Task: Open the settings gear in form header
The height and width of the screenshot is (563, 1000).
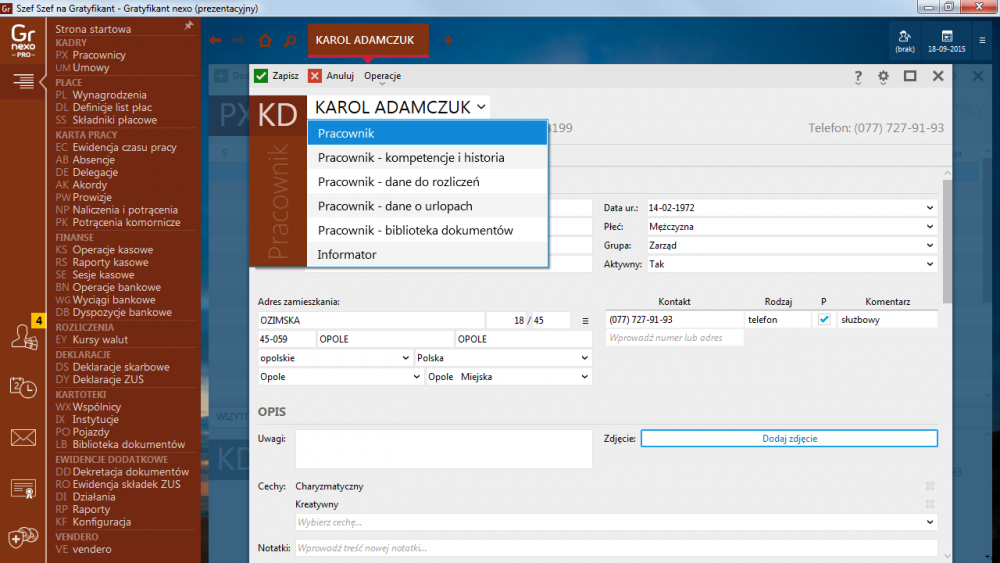Action: (883, 76)
